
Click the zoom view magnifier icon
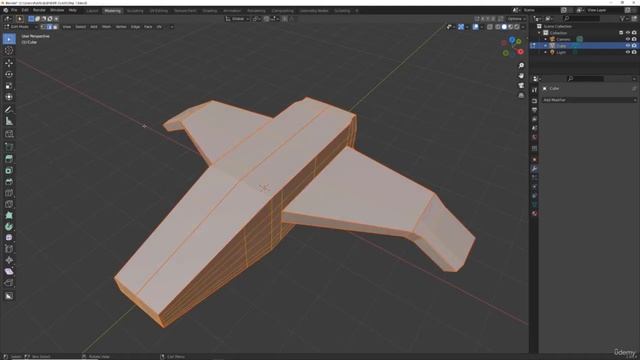(x=521, y=65)
